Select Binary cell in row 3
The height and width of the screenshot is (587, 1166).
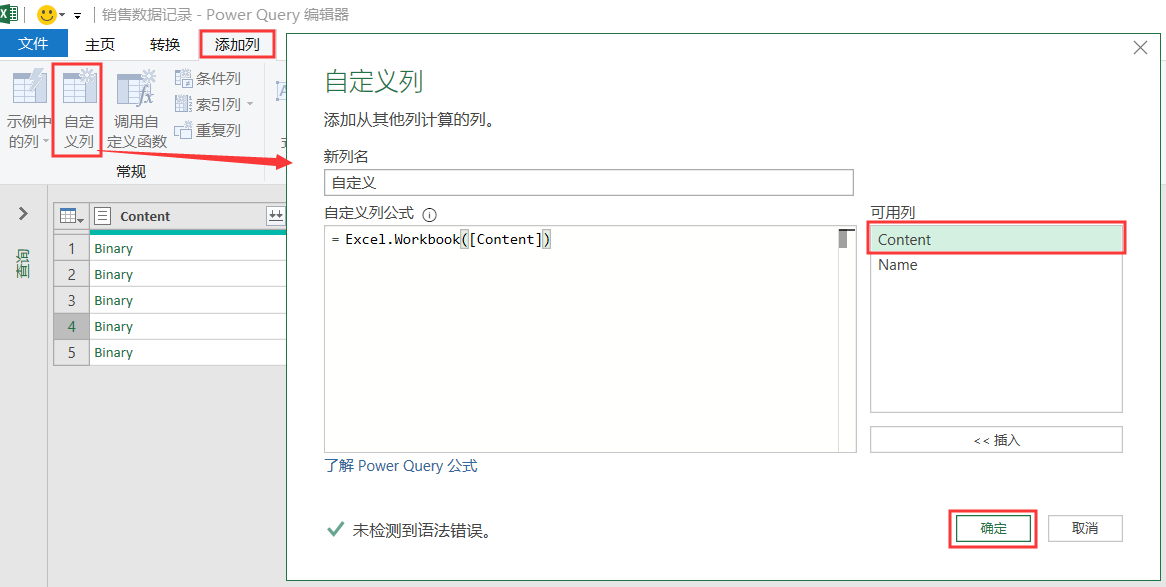[x=187, y=301]
